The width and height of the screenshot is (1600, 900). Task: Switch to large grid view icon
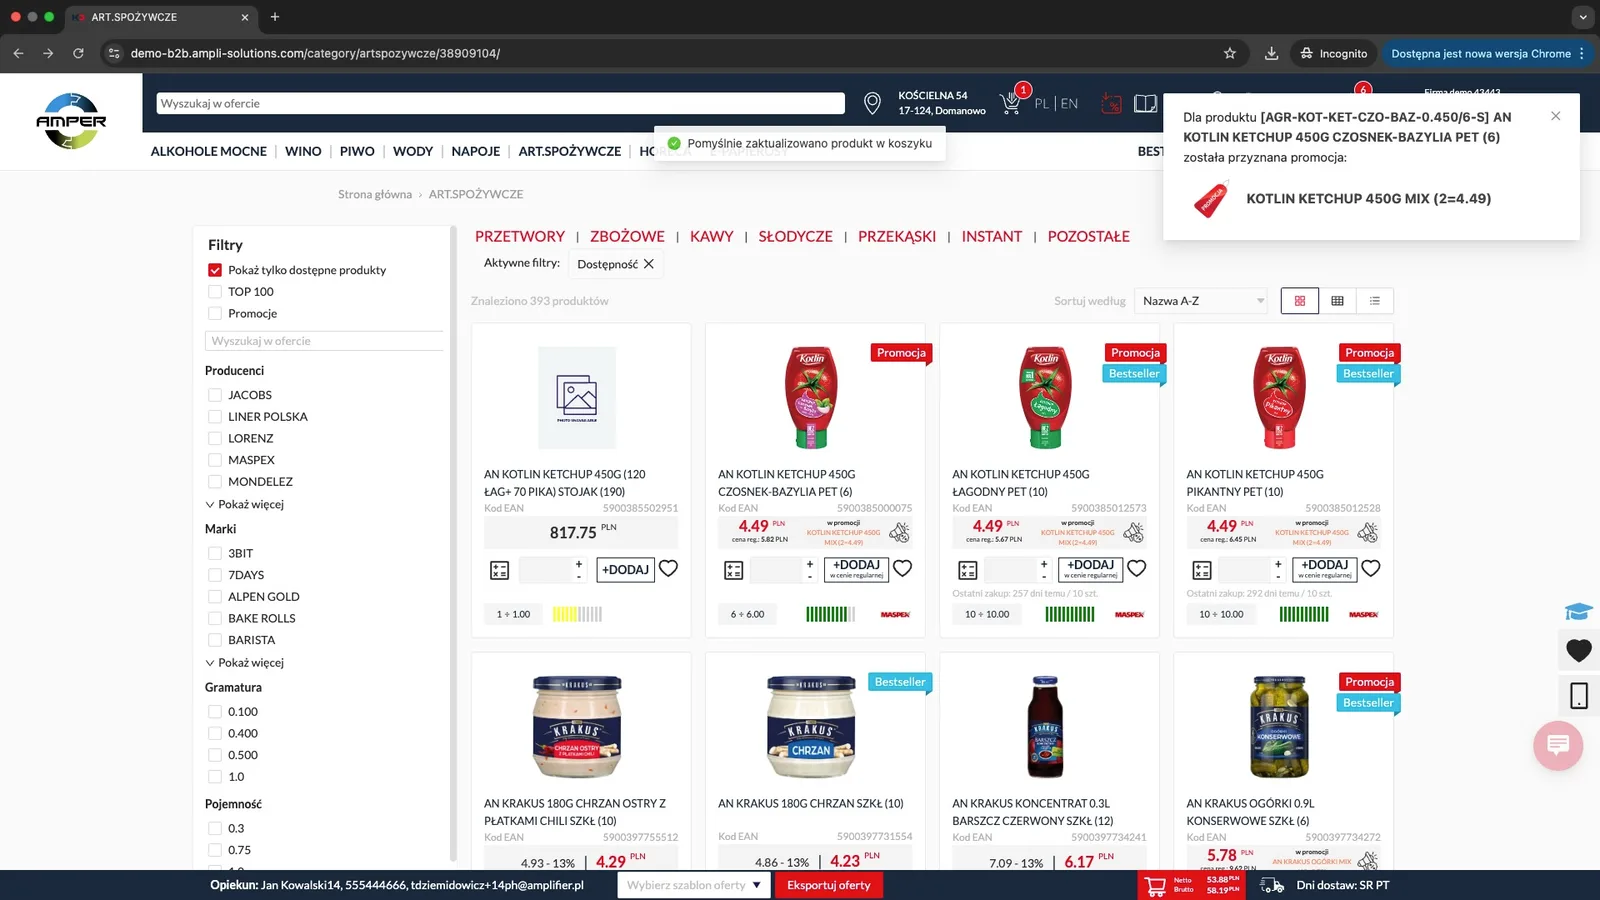[x=1299, y=301]
